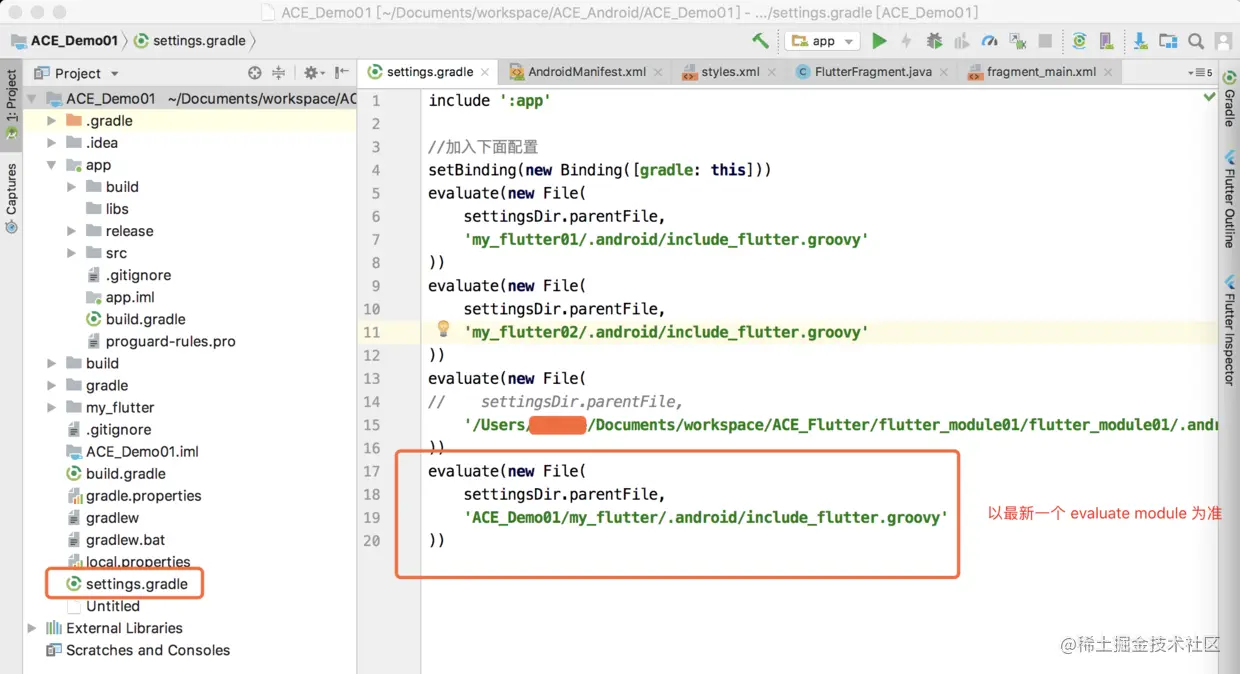Open the SDK Manager download icon
Image resolution: width=1240 pixels, height=674 pixels.
tap(1141, 41)
